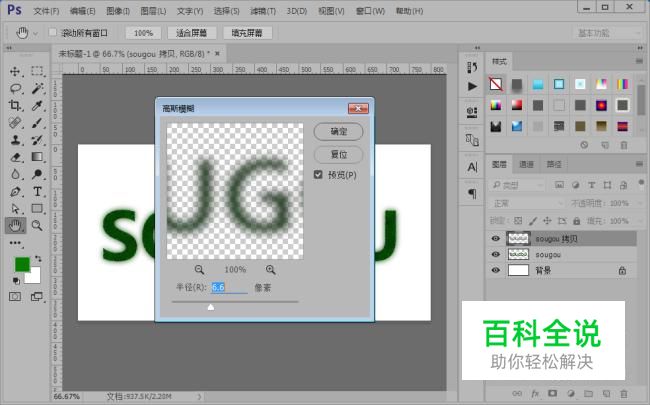The height and width of the screenshot is (405, 650).
Task: Click 复位 in the 高斯模糊 dialog
Action: (338, 155)
